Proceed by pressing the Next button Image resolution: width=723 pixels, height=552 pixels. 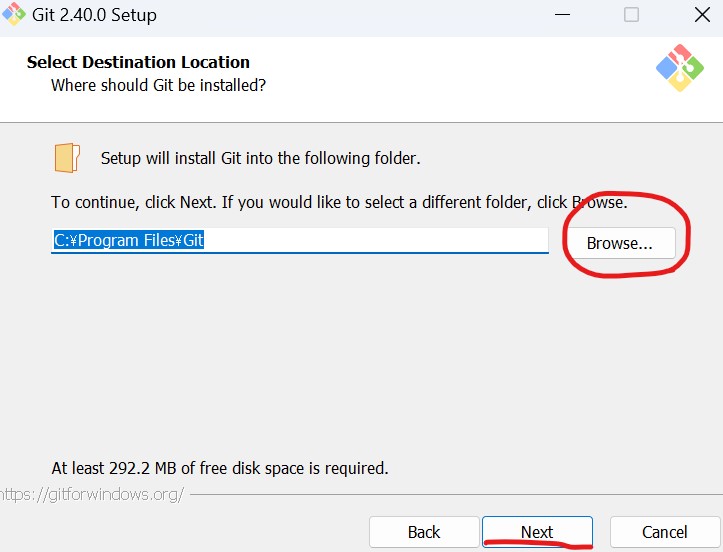click(537, 532)
